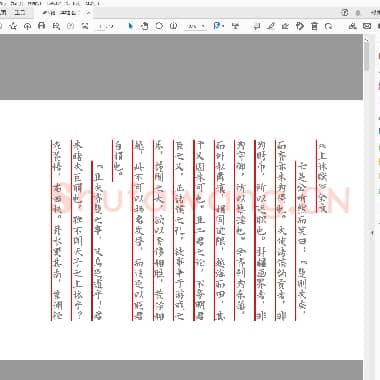Open the fill and sign pen tool

pyautogui.click(x=285, y=26)
